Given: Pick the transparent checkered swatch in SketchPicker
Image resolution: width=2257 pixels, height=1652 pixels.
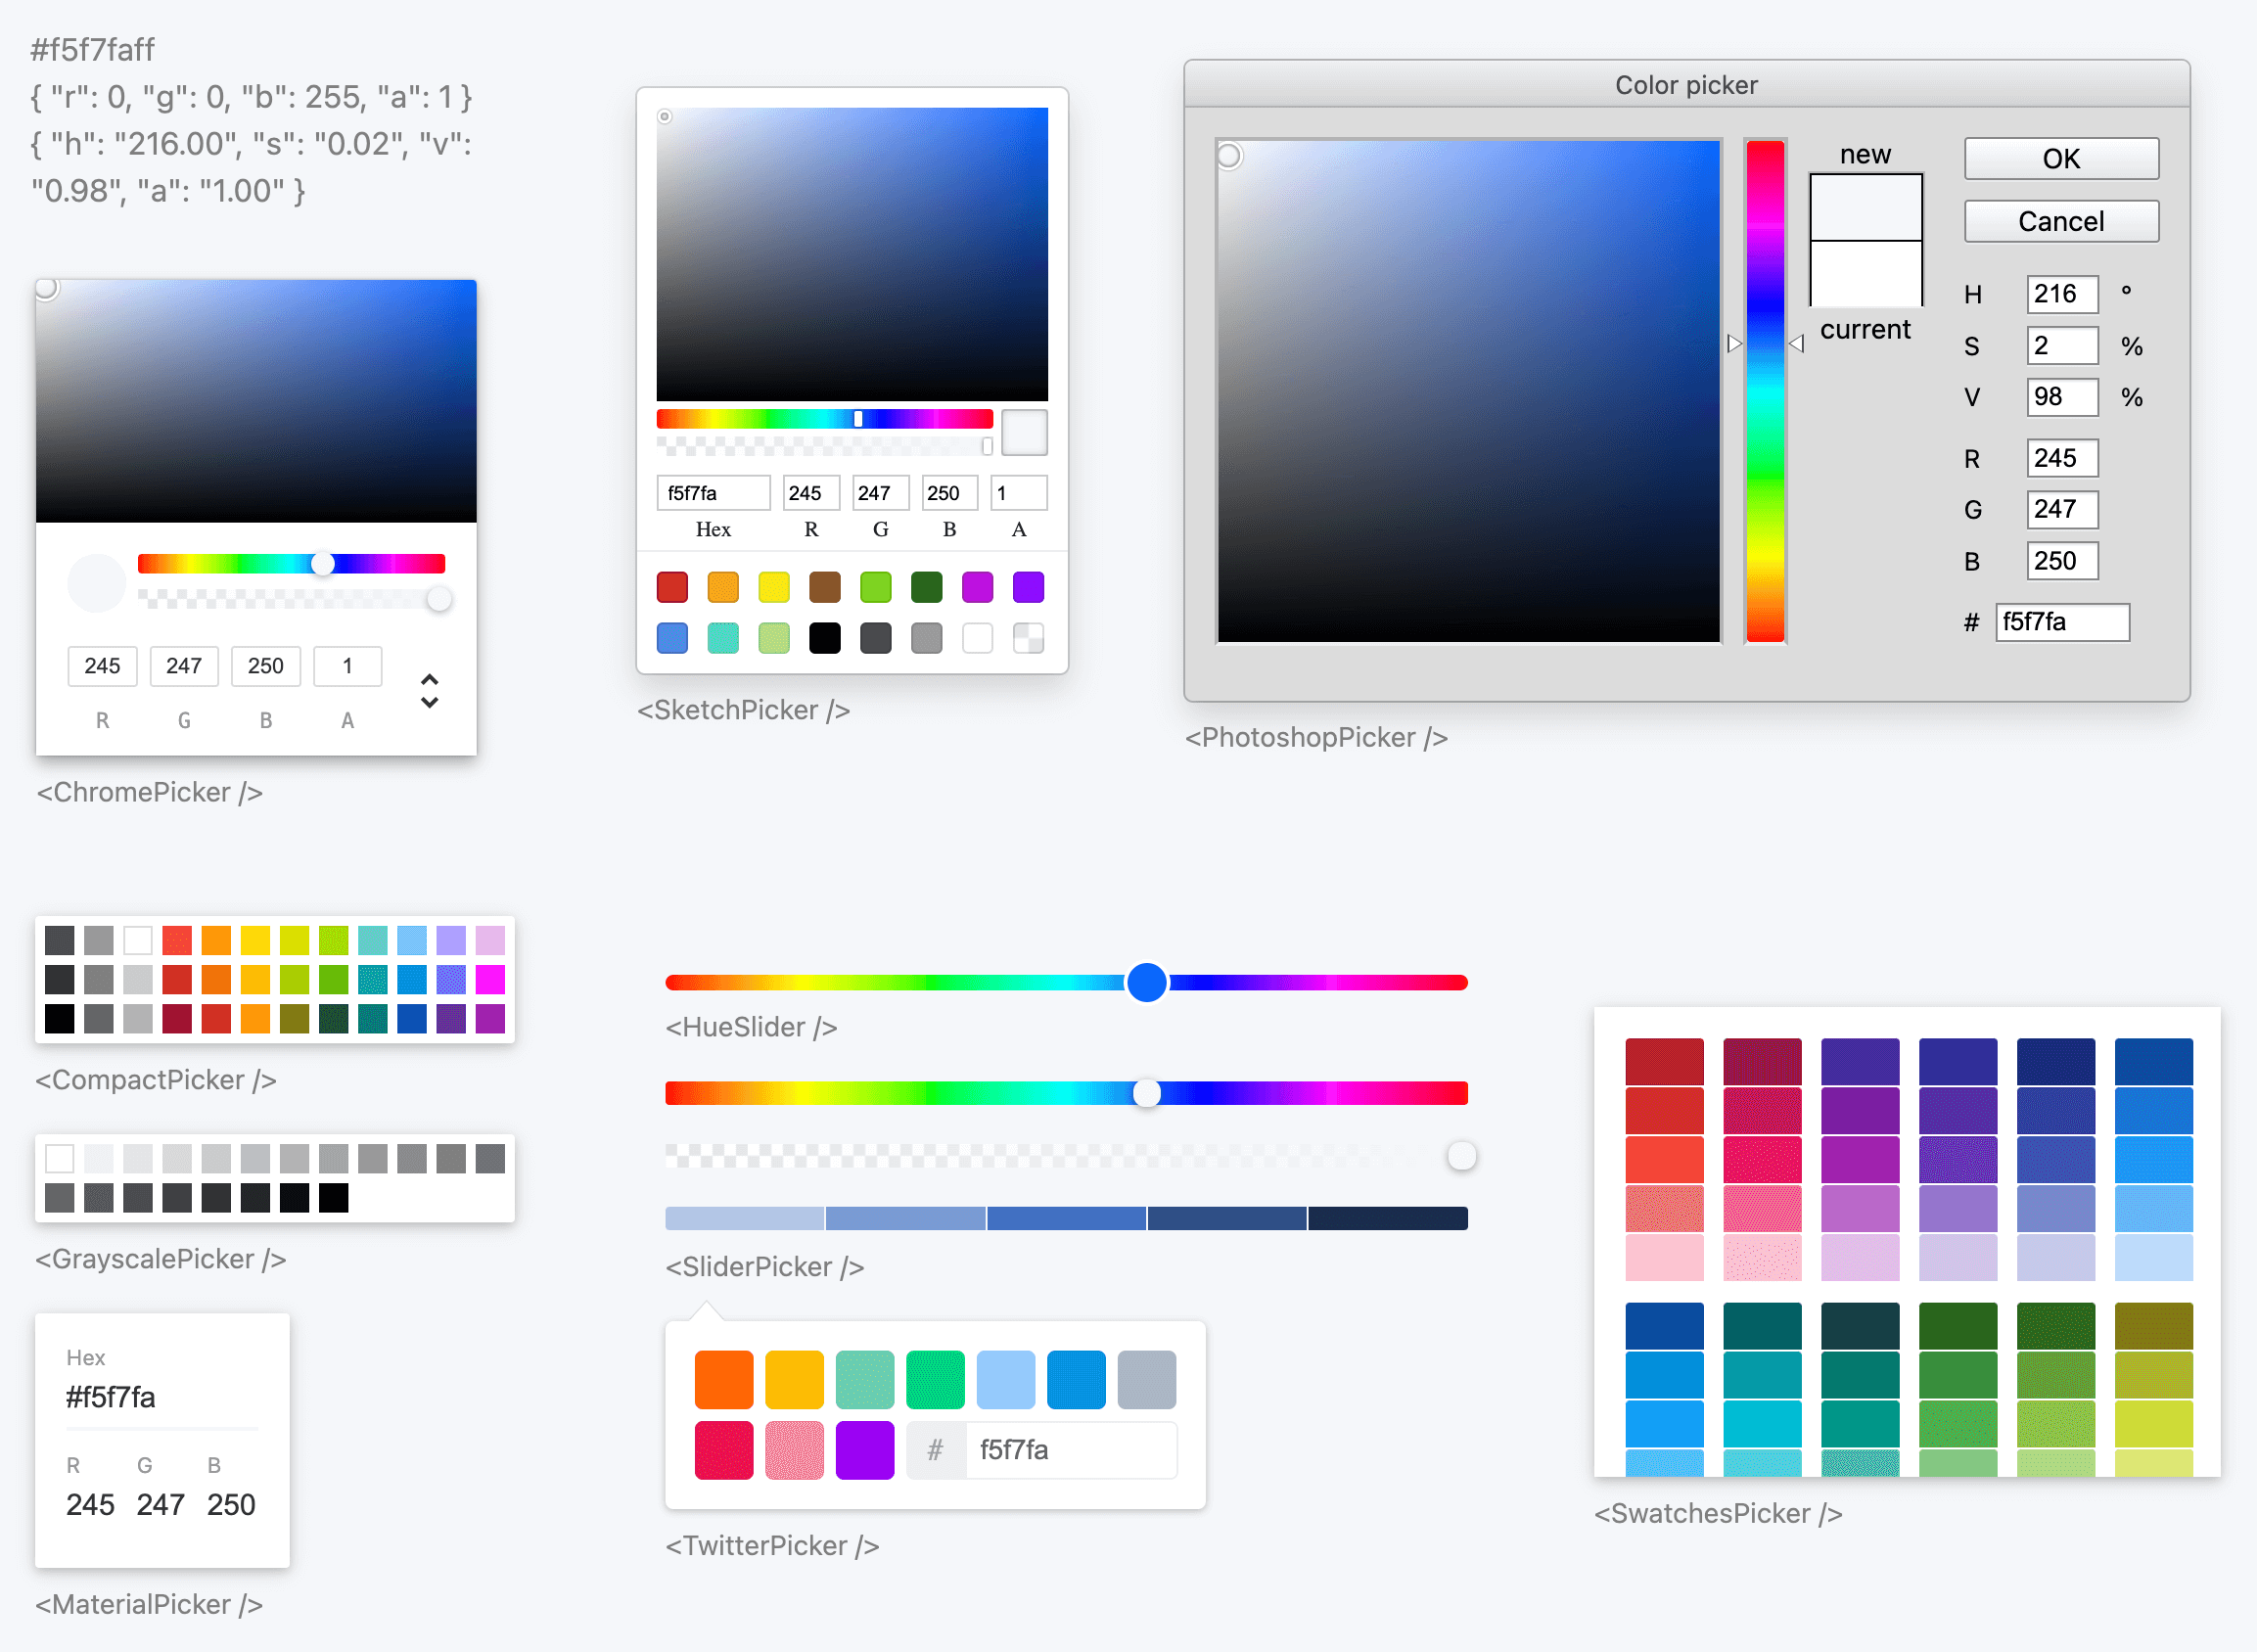Looking at the screenshot, I should (x=1028, y=638).
